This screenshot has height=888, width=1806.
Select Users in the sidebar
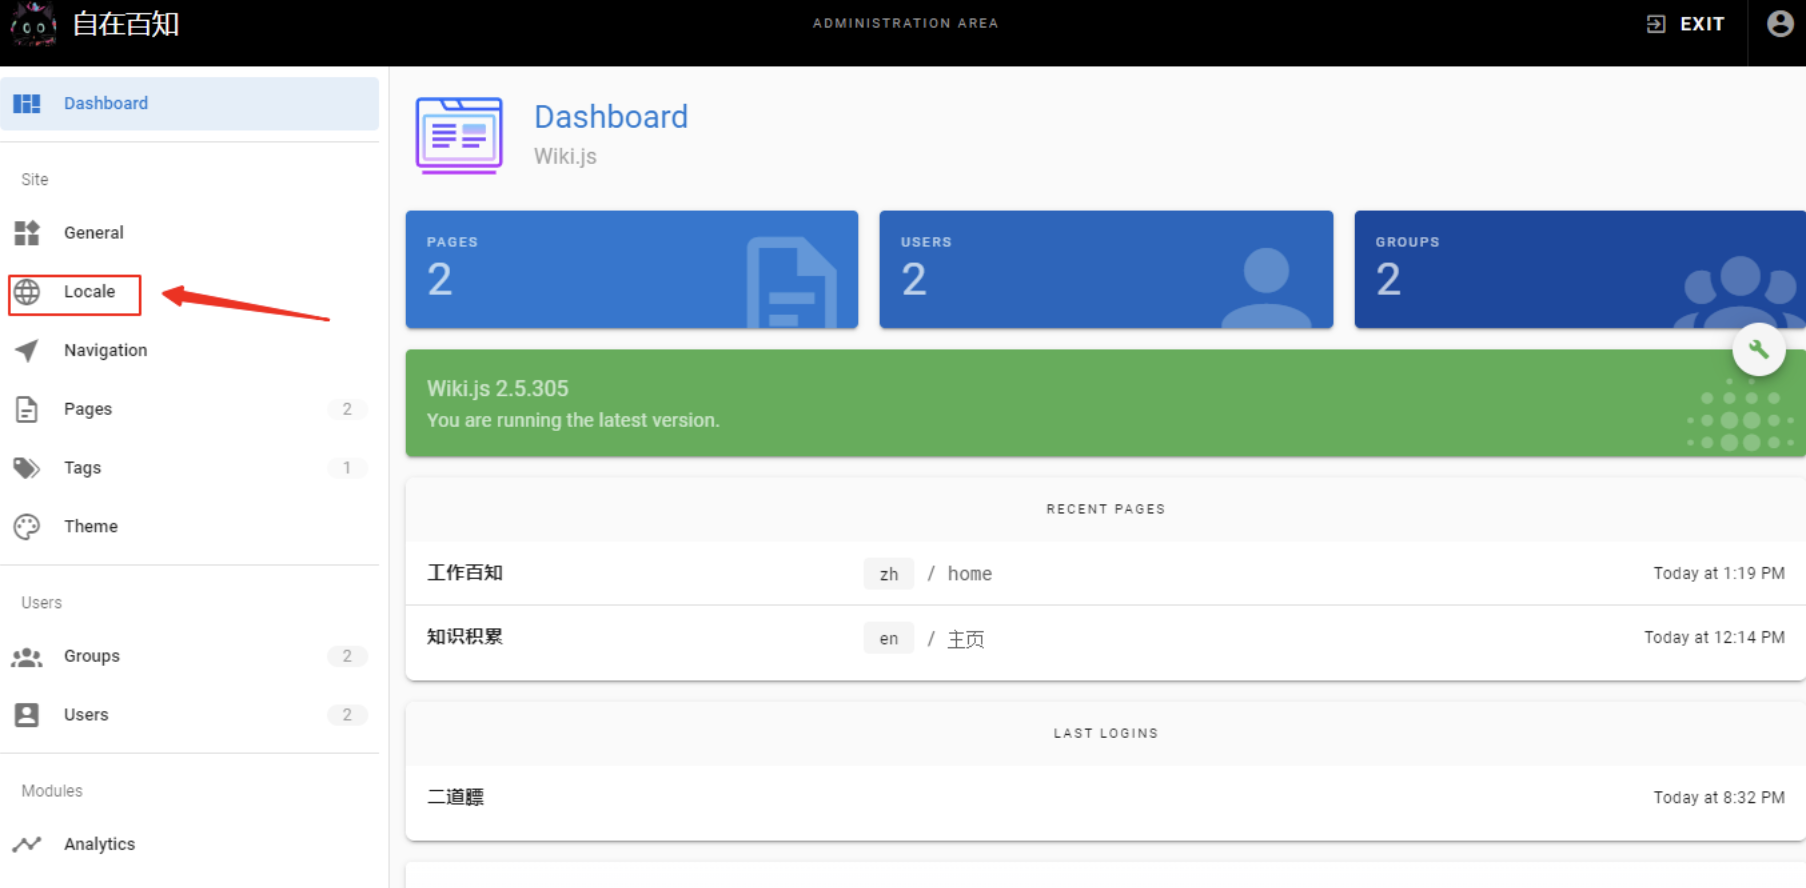point(86,715)
